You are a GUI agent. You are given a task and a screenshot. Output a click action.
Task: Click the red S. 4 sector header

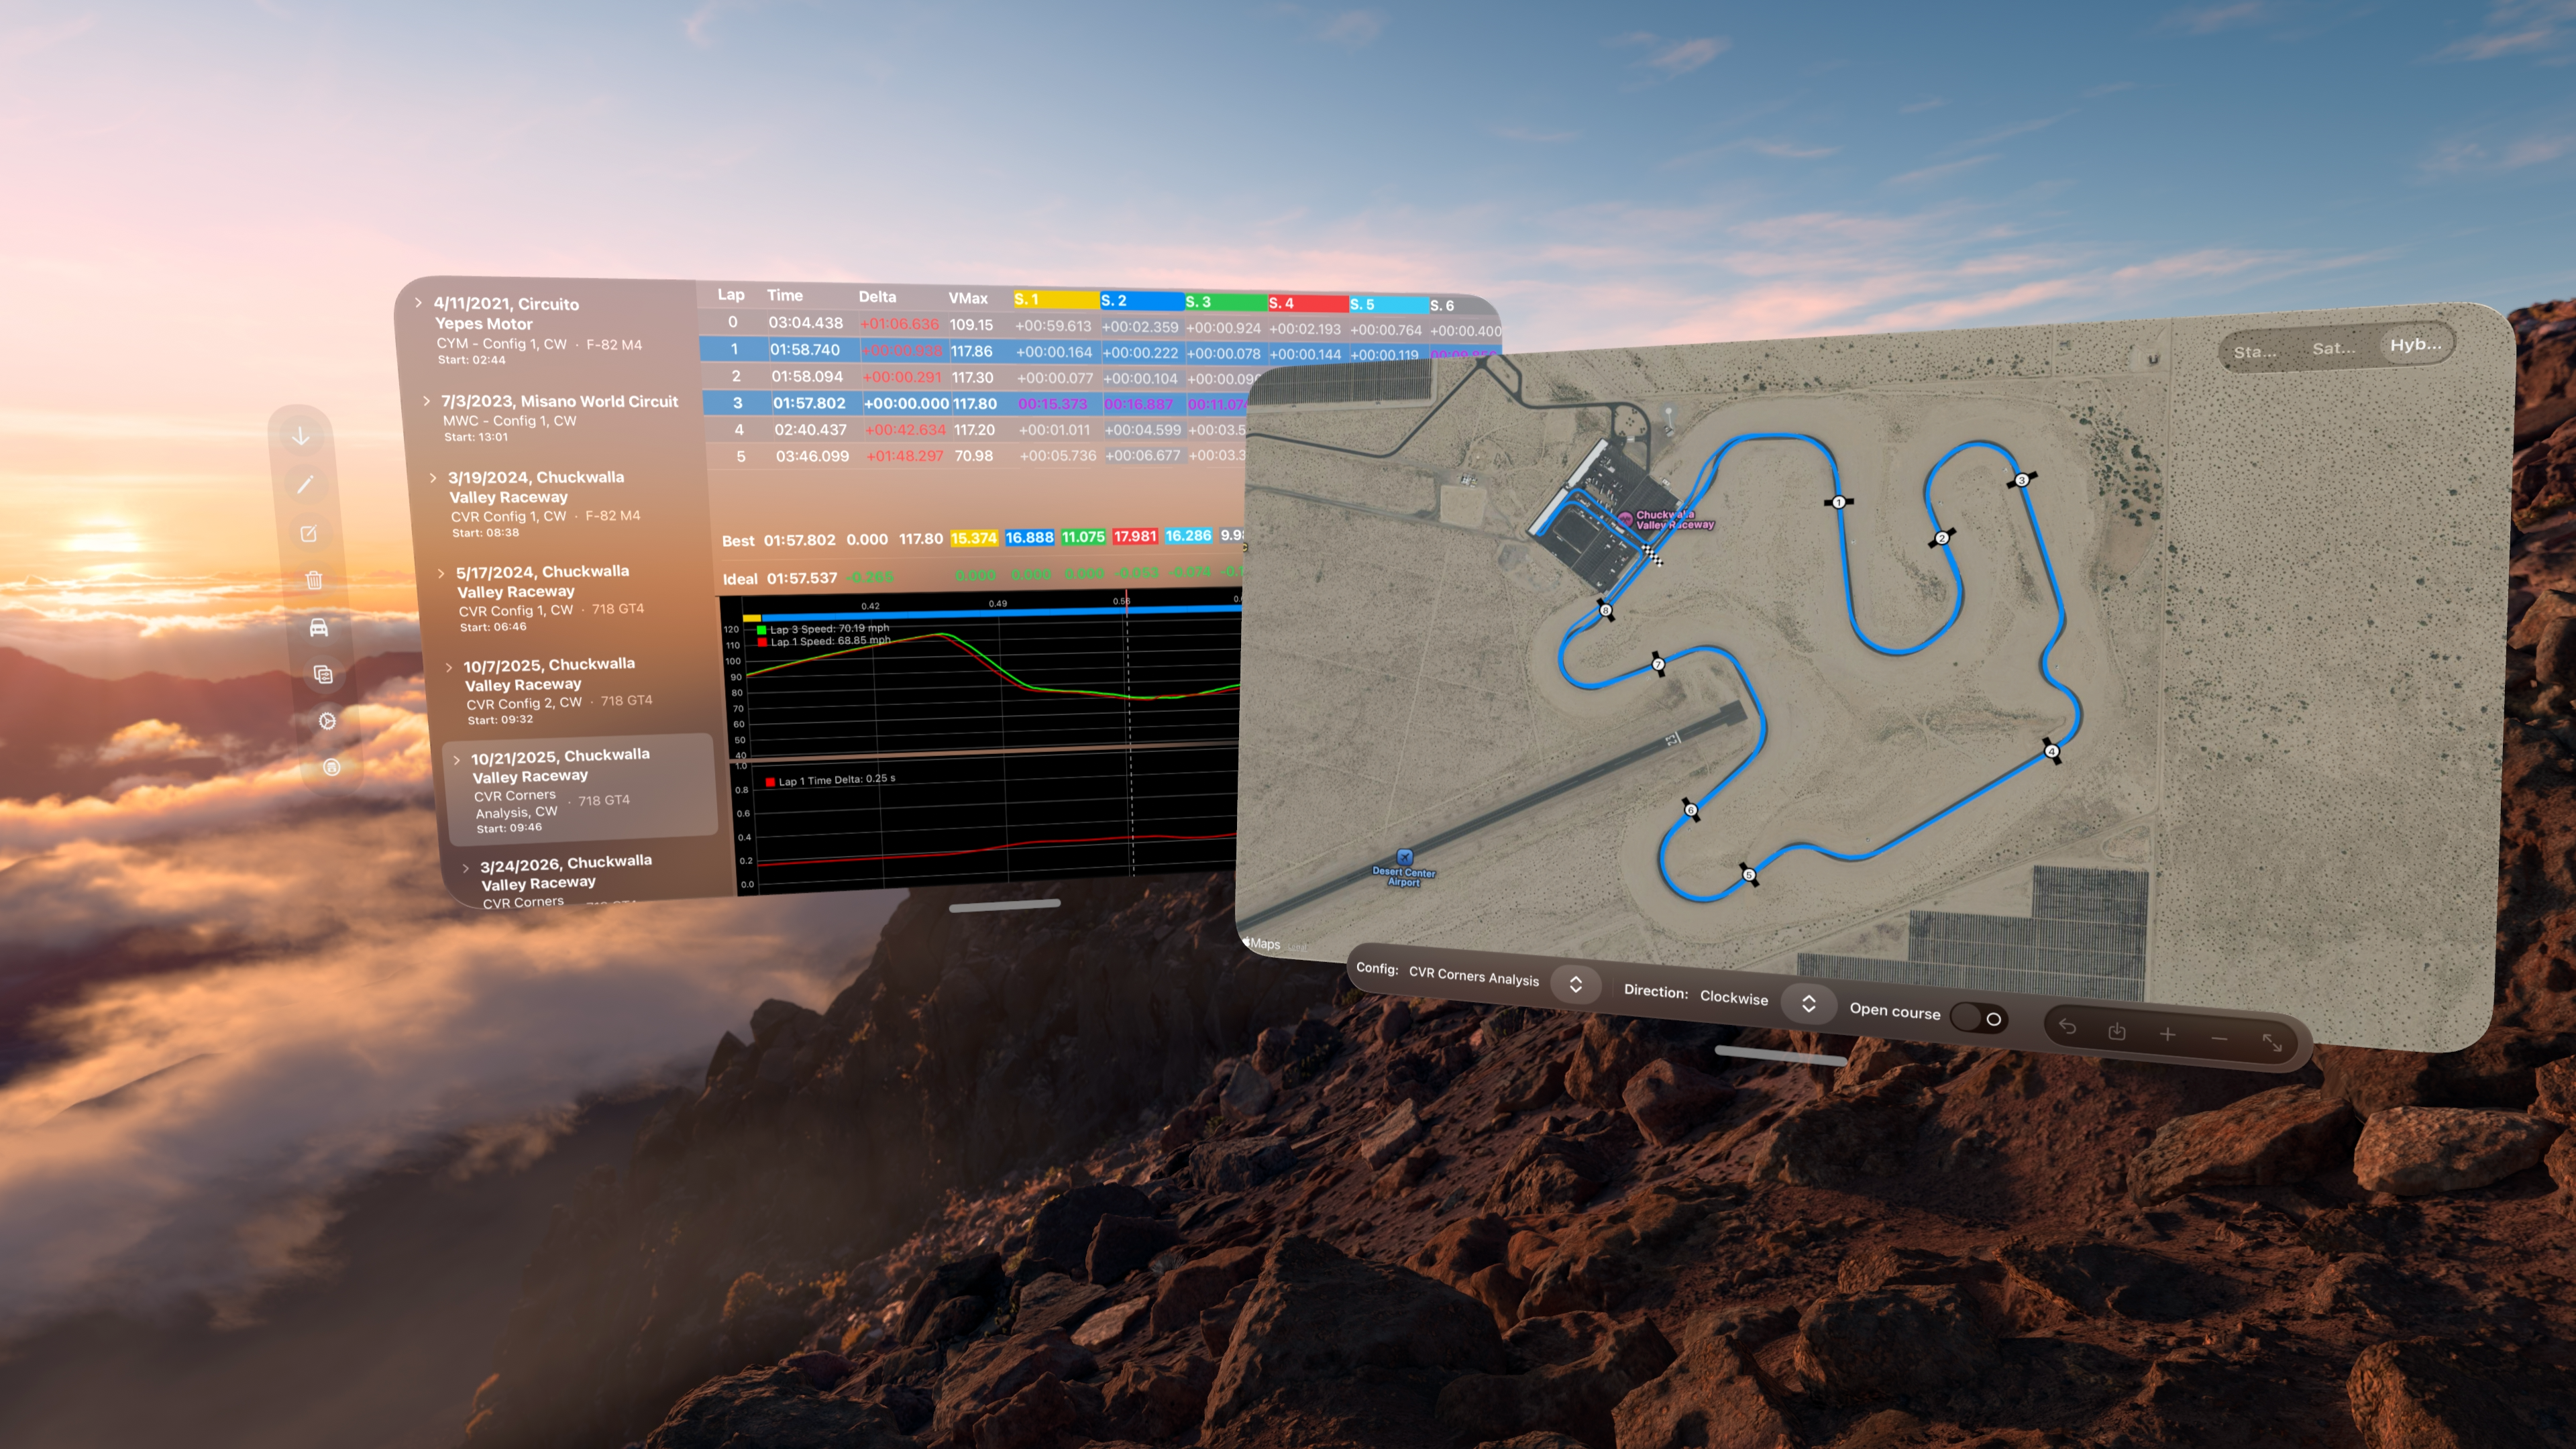click(x=1308, y=303)
